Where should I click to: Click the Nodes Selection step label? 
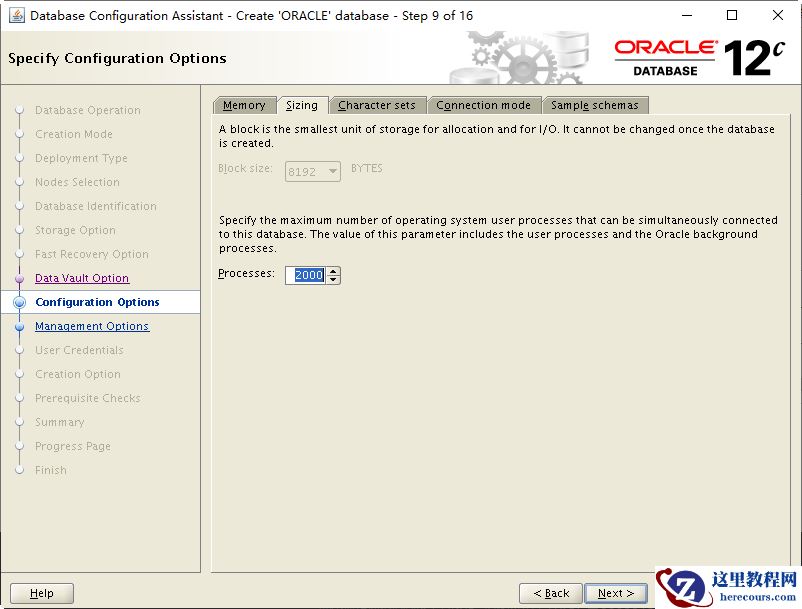[x=77, y=183]
